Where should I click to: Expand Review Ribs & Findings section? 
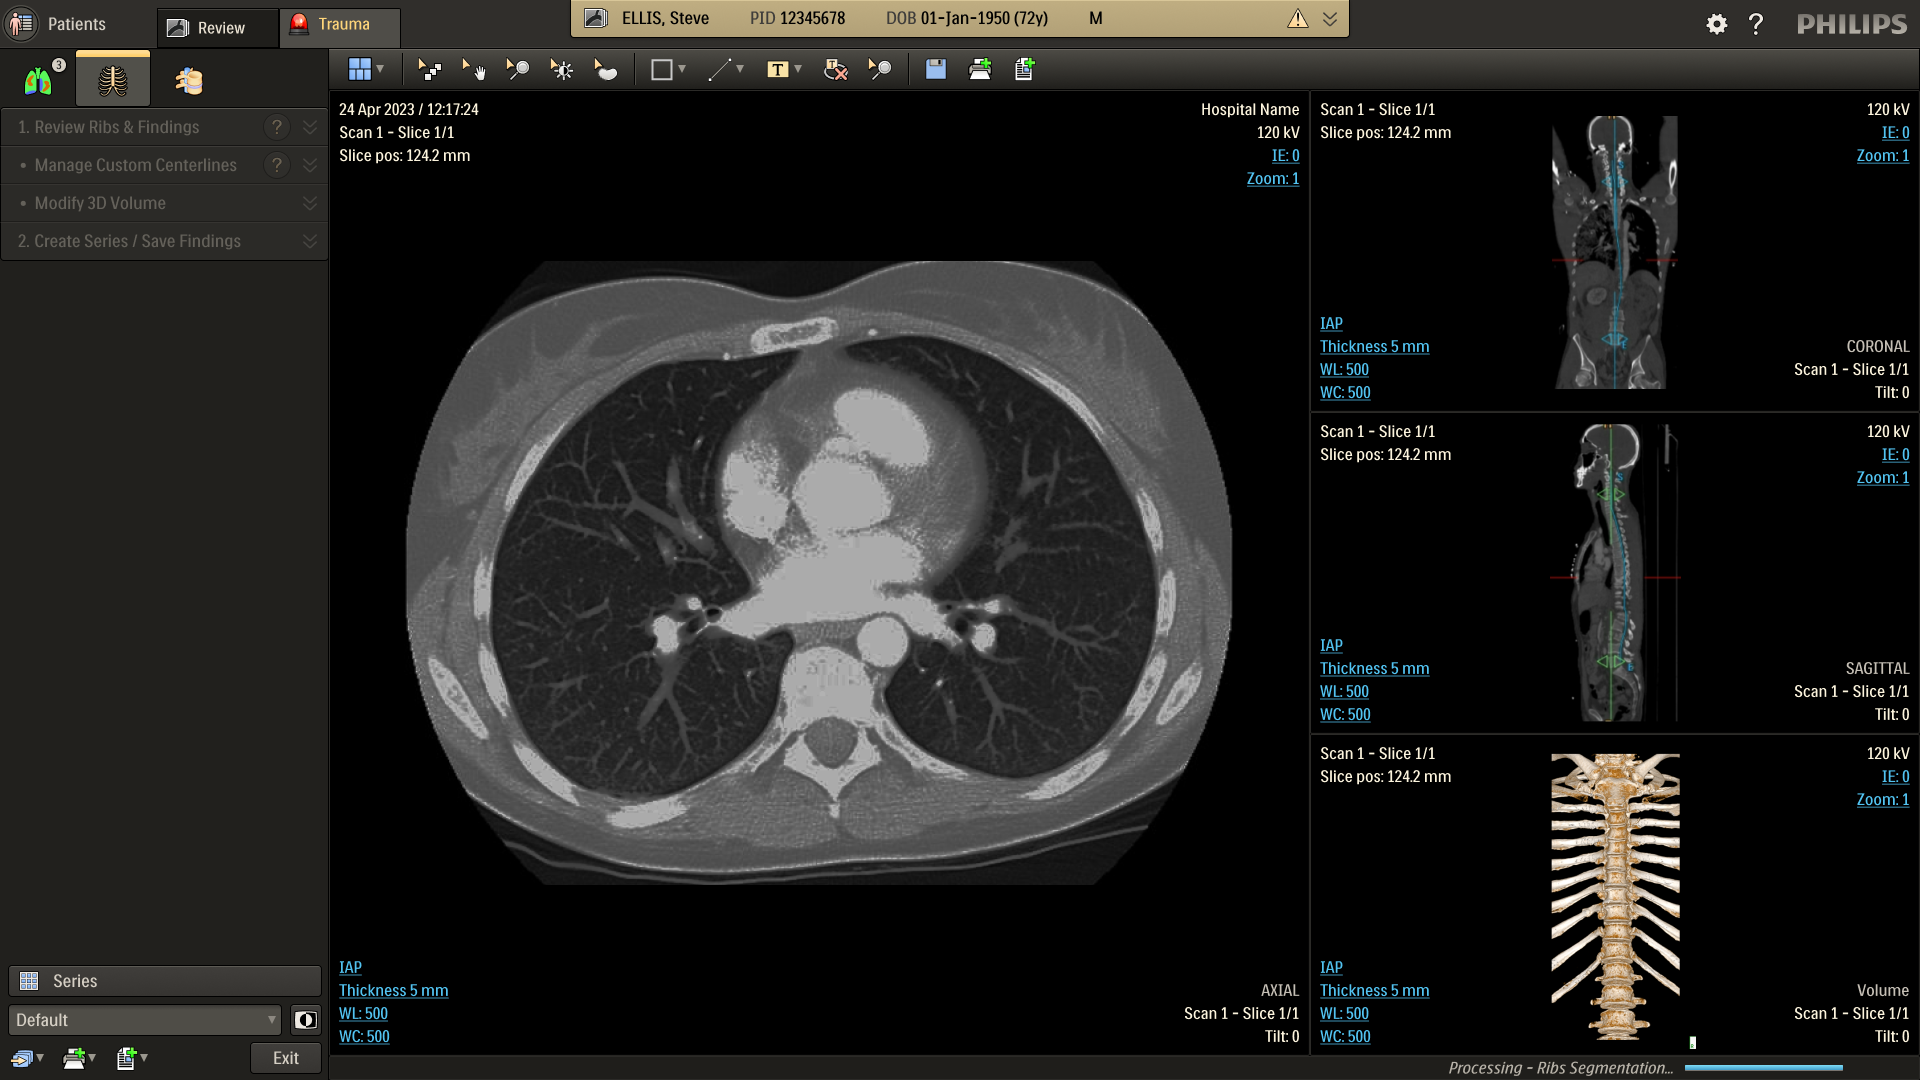309,127
